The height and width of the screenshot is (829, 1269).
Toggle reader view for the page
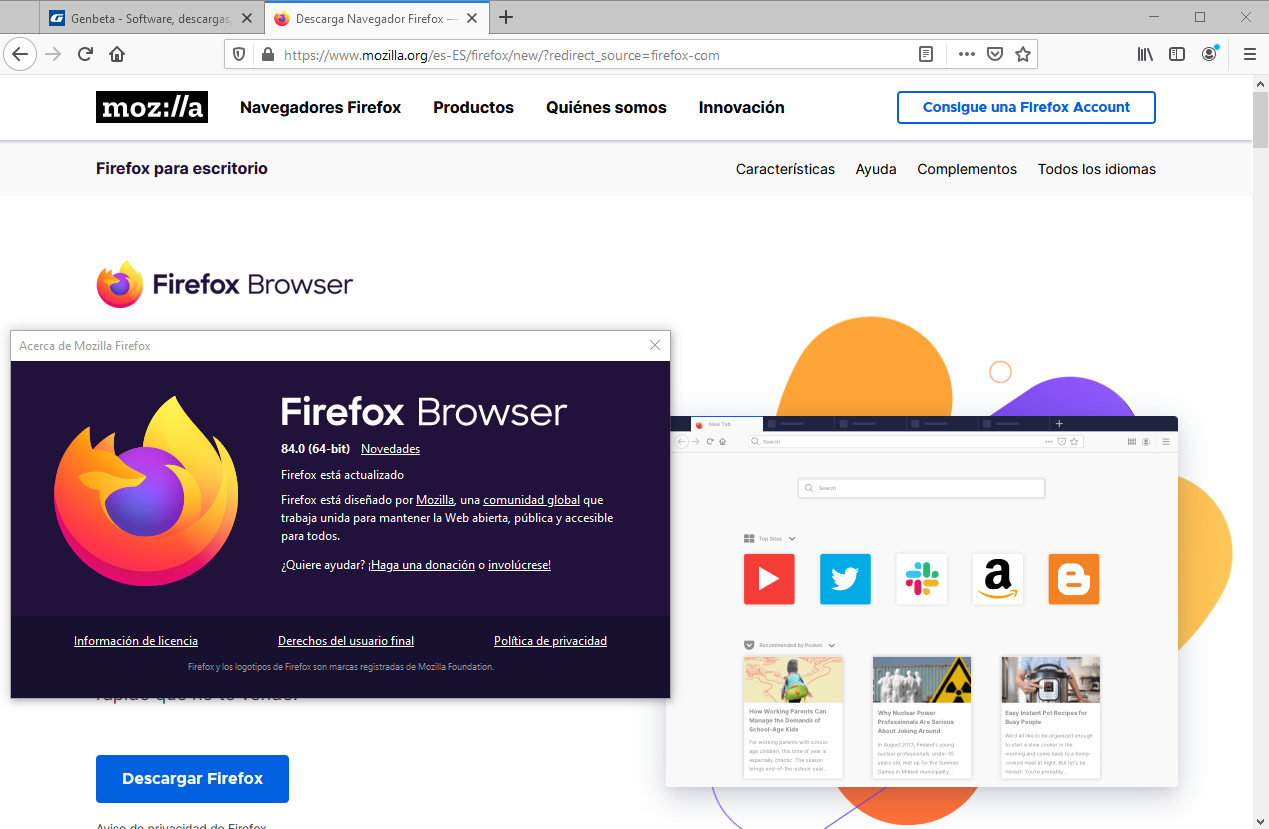(x=926, y=55)
